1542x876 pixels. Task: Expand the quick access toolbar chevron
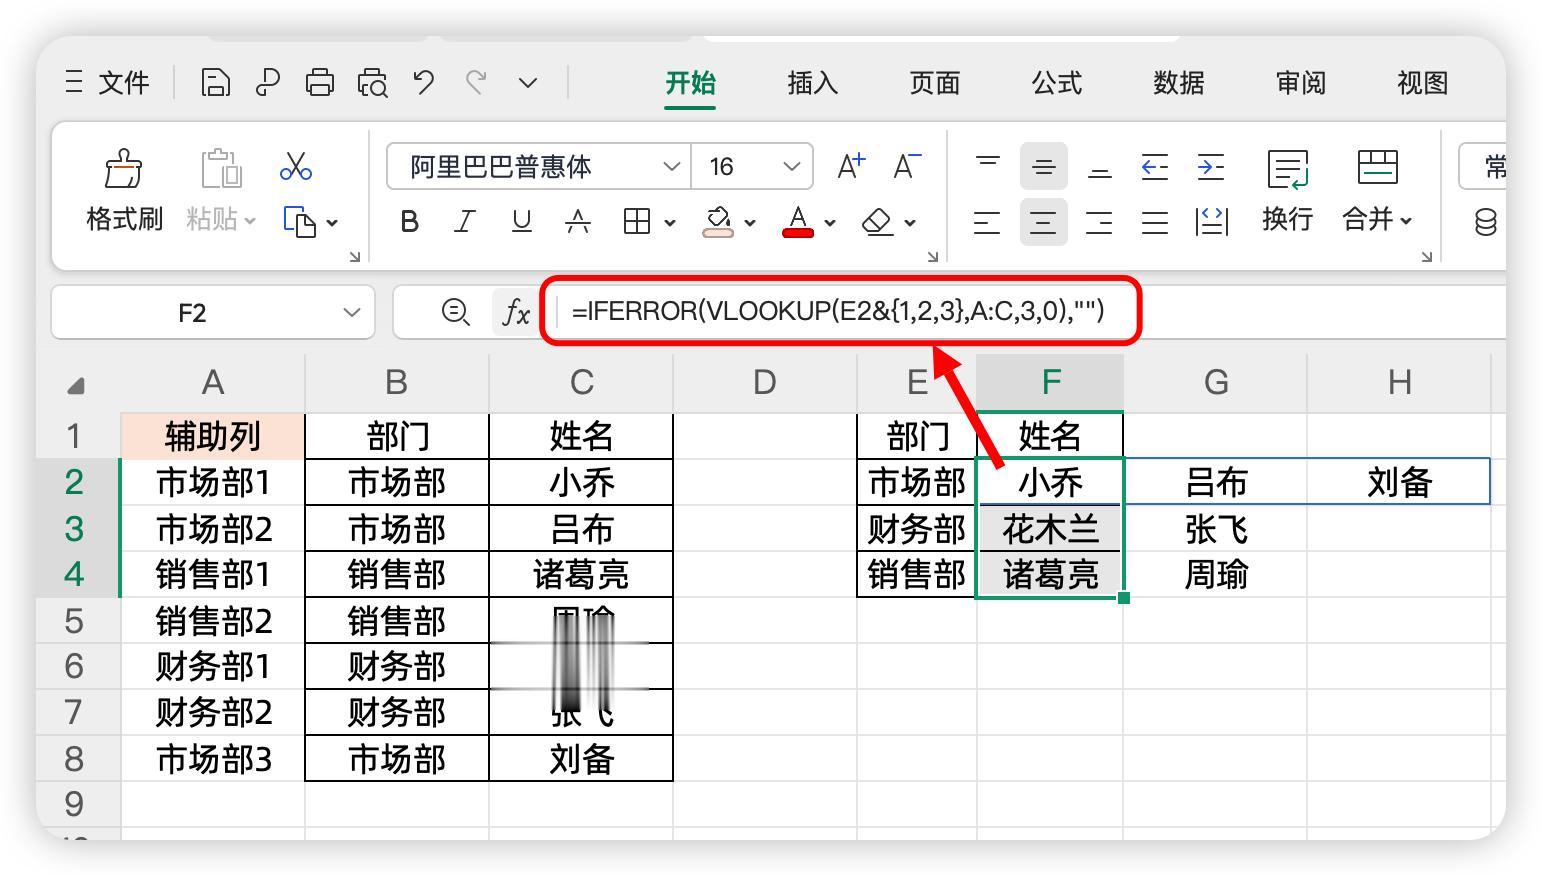tap(528, 83)
